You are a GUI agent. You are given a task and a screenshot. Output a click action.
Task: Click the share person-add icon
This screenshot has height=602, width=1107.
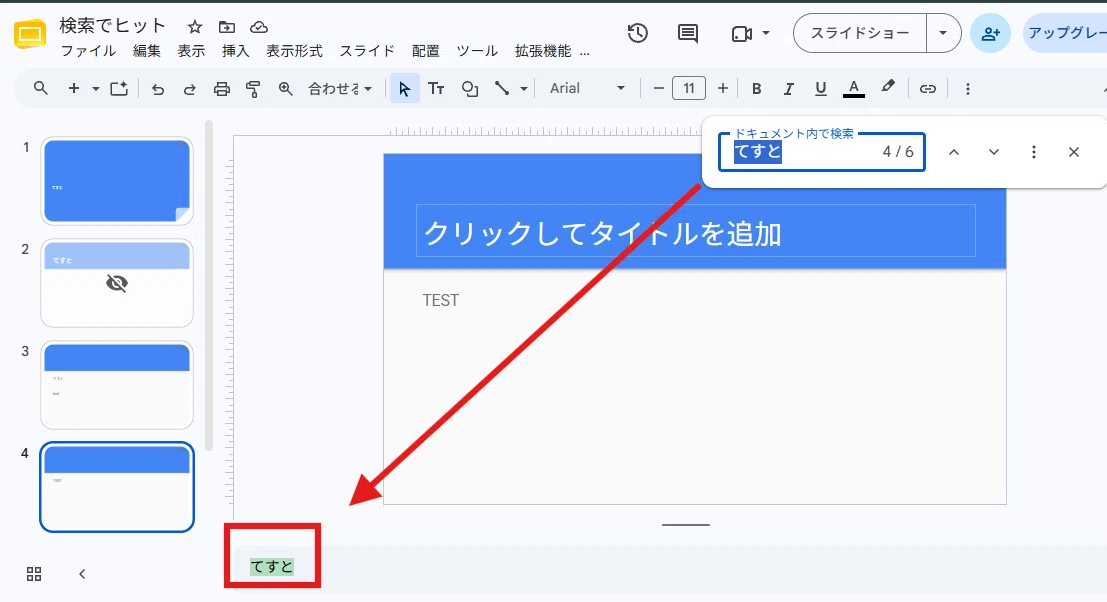(x=991, y=33)
